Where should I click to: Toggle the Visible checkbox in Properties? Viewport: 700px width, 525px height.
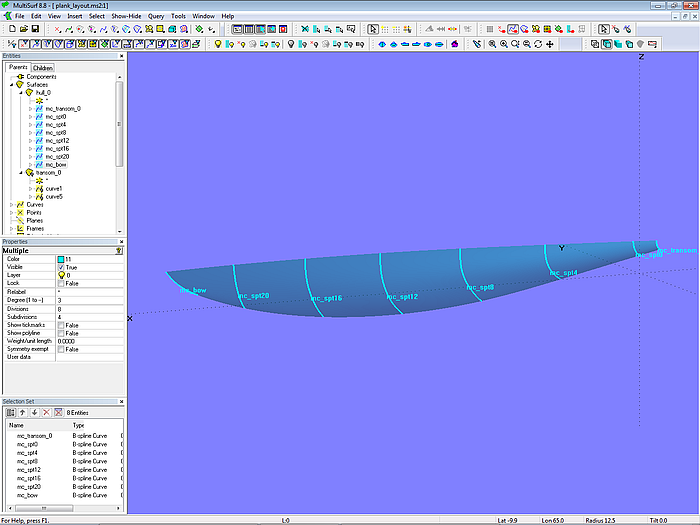61,268
